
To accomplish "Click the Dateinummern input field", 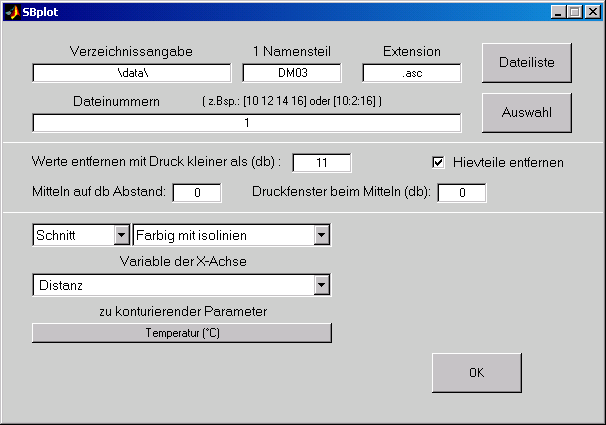I will point(246,123).
